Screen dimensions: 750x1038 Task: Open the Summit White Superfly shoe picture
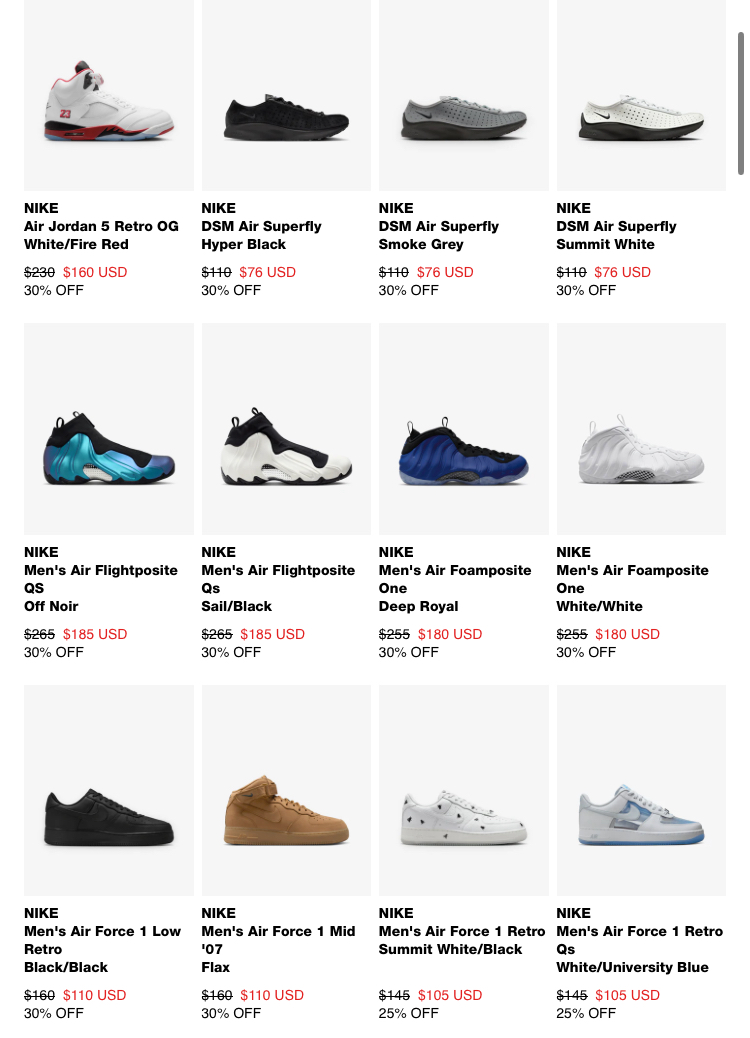tap(641, 95)
